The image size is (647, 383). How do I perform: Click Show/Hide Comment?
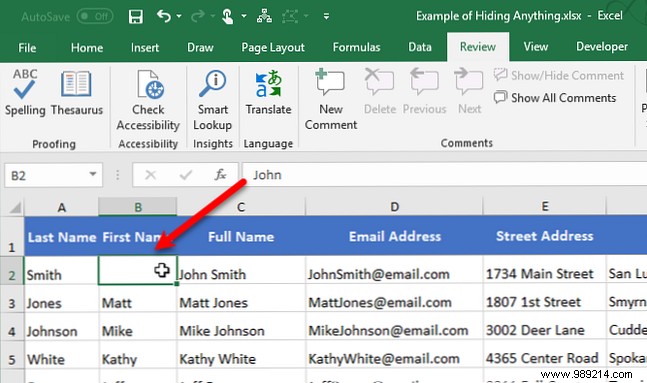(559, 76)
